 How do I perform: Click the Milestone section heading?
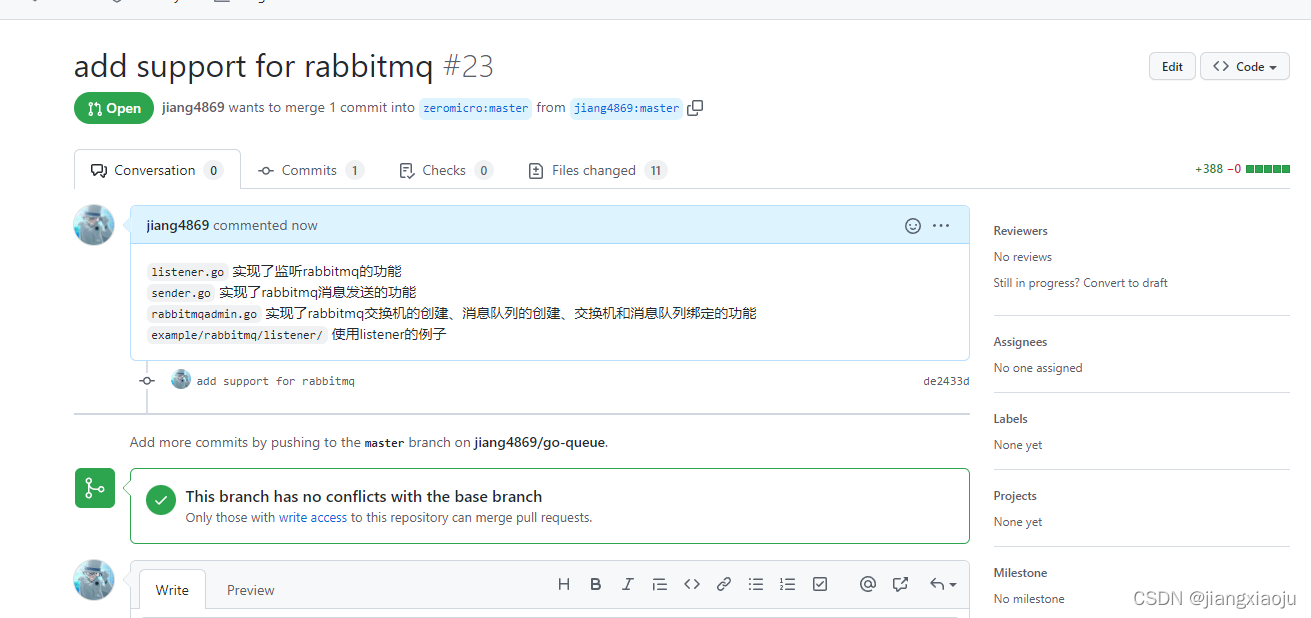(1020, 573)
